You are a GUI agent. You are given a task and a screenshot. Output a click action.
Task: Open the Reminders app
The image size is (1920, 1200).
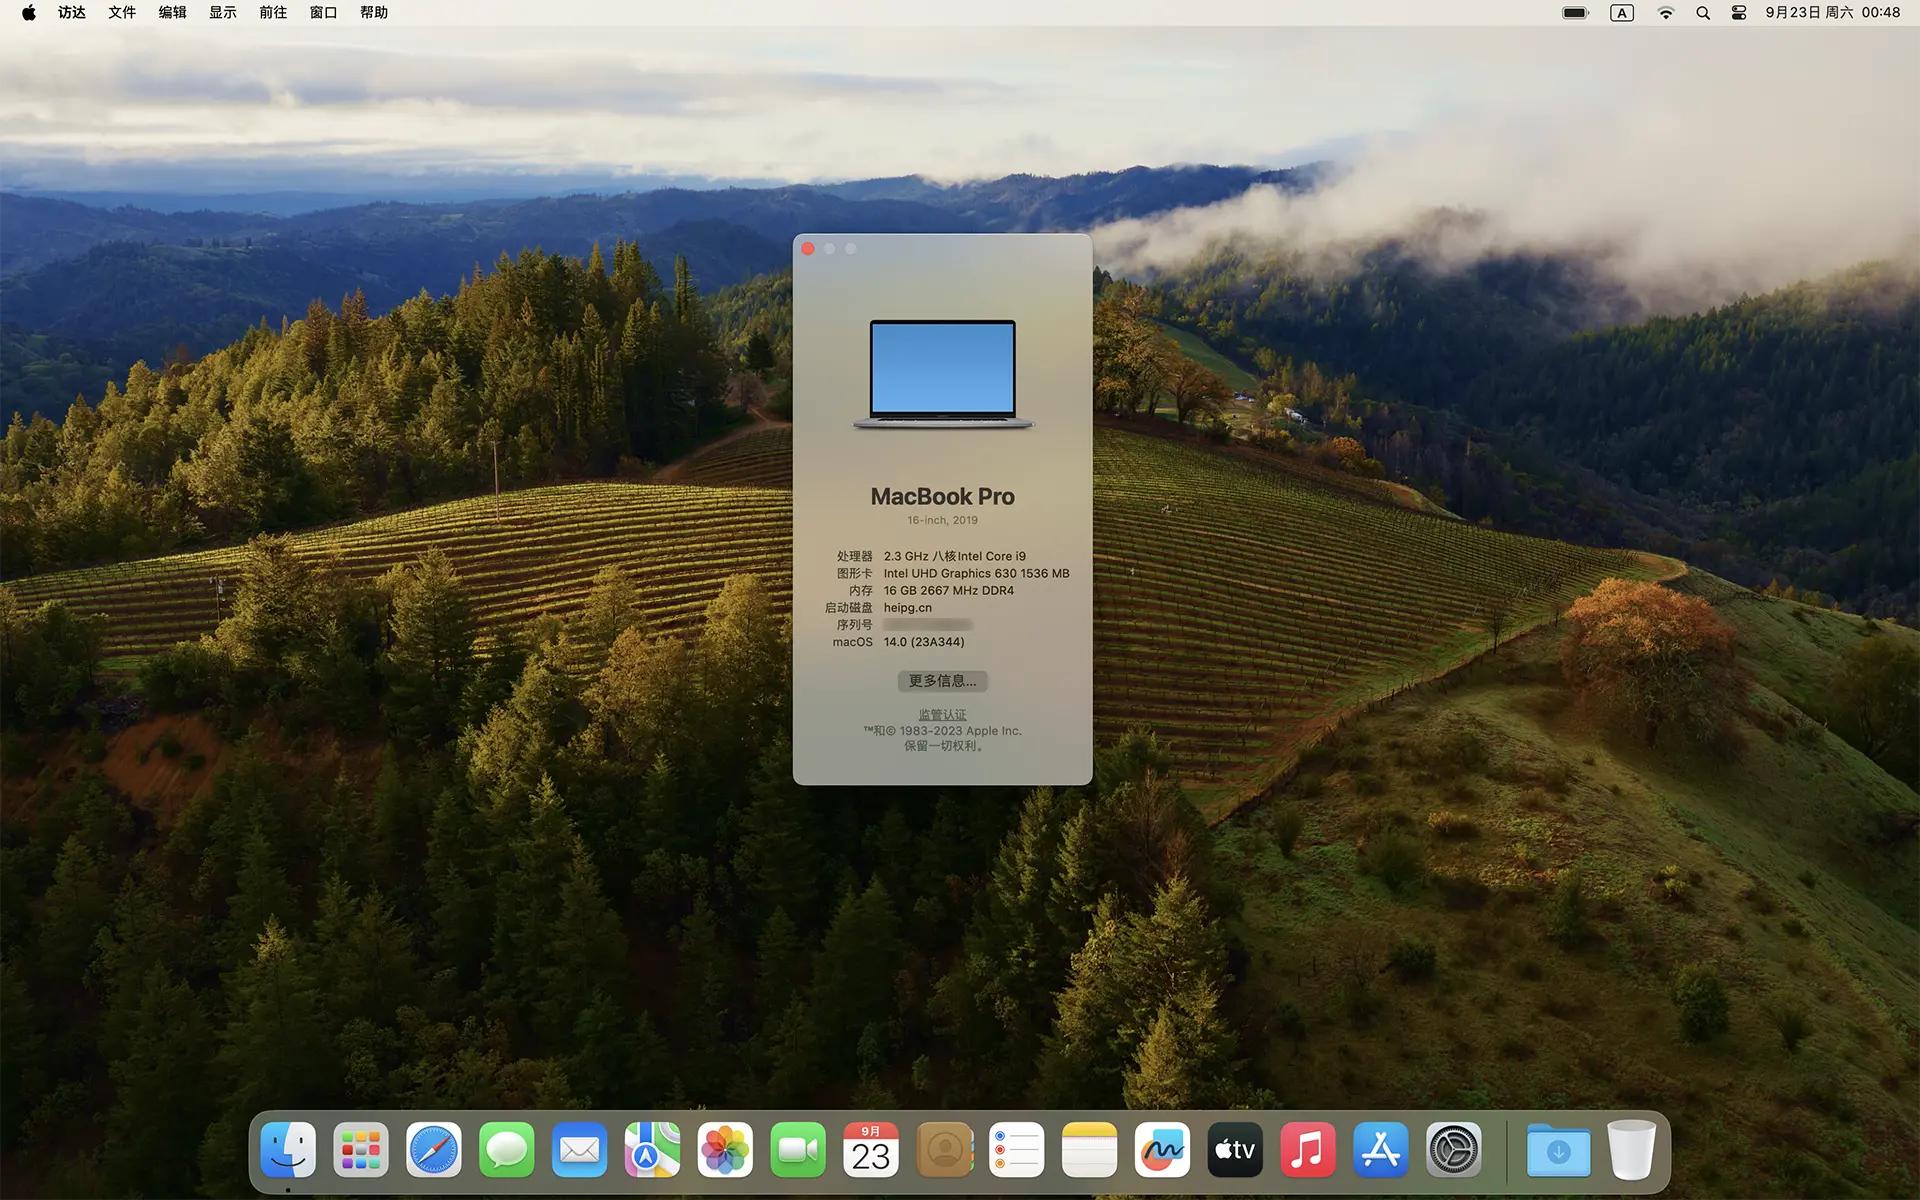tap(1016, 1149)
